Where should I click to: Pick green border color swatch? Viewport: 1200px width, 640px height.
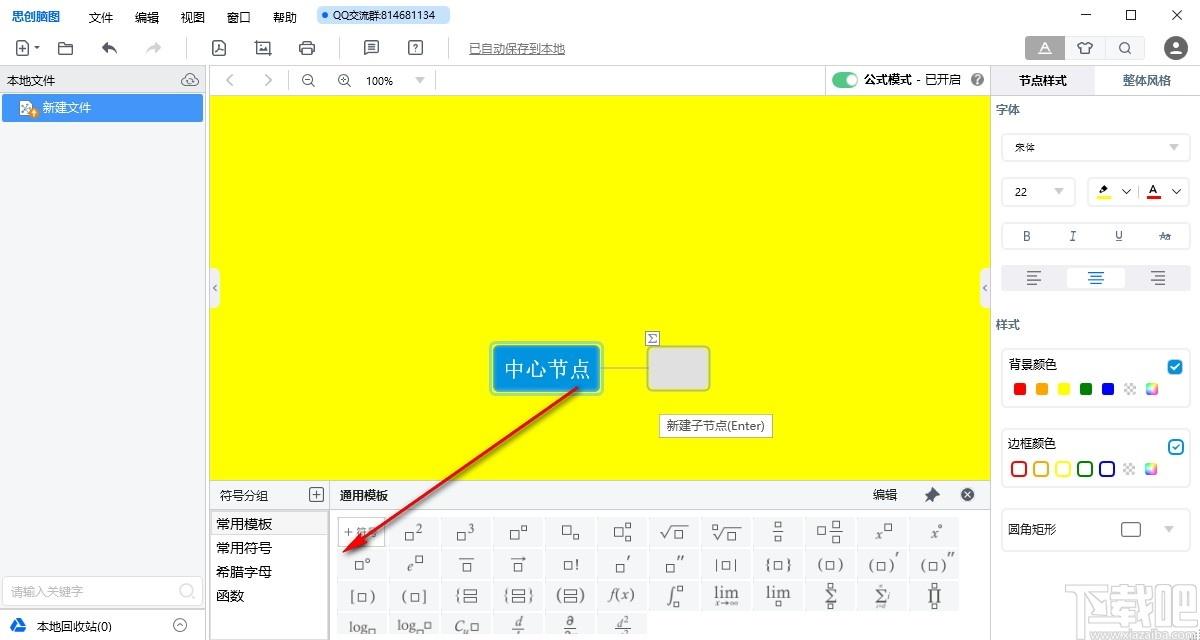point(1085,469)
